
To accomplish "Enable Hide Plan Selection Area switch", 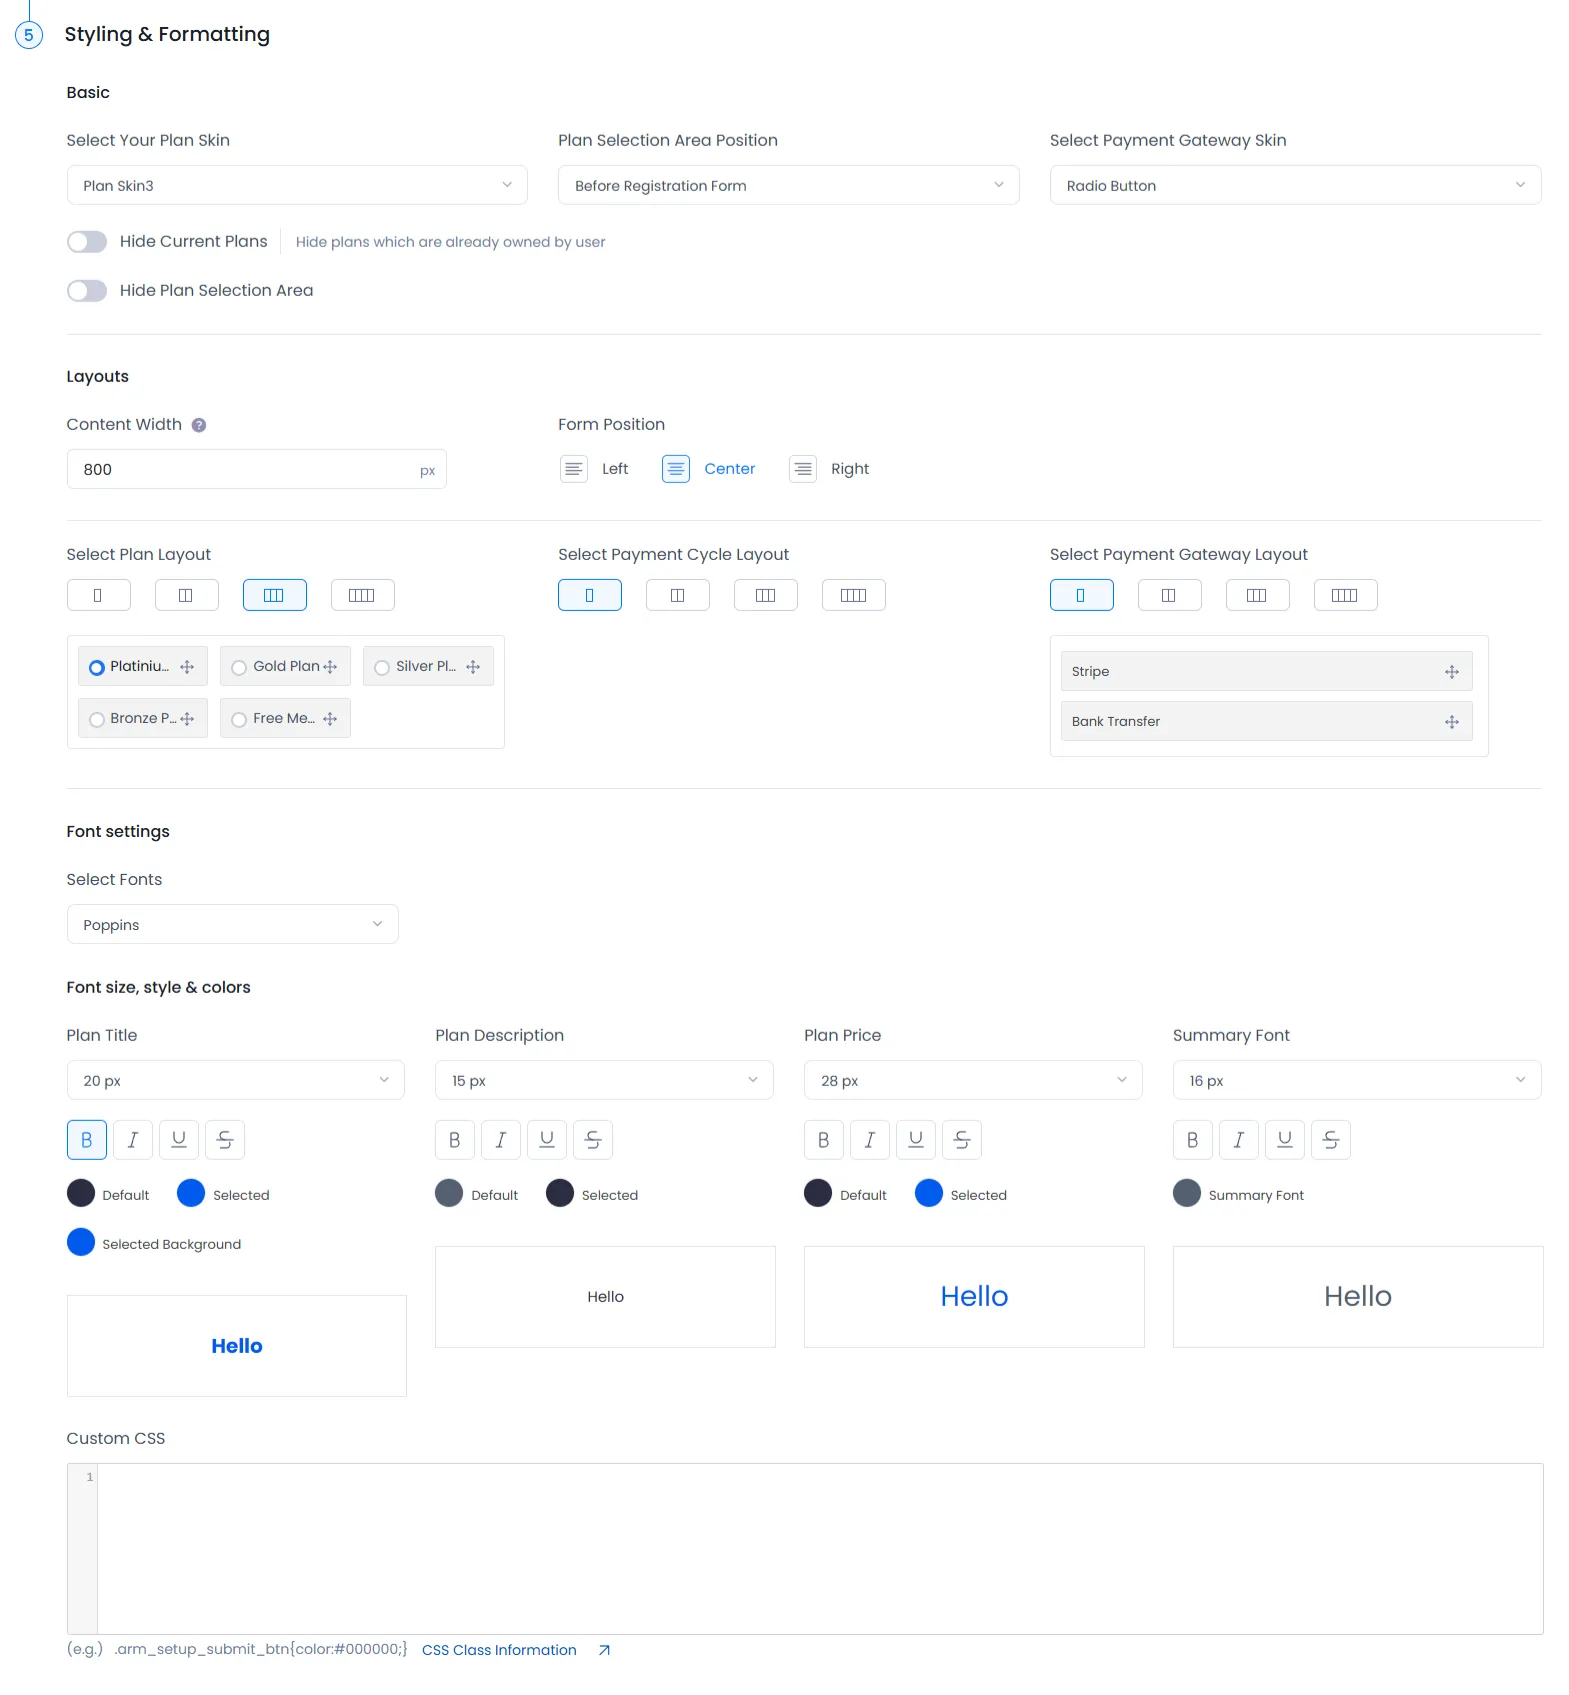I will click(87, 291).
